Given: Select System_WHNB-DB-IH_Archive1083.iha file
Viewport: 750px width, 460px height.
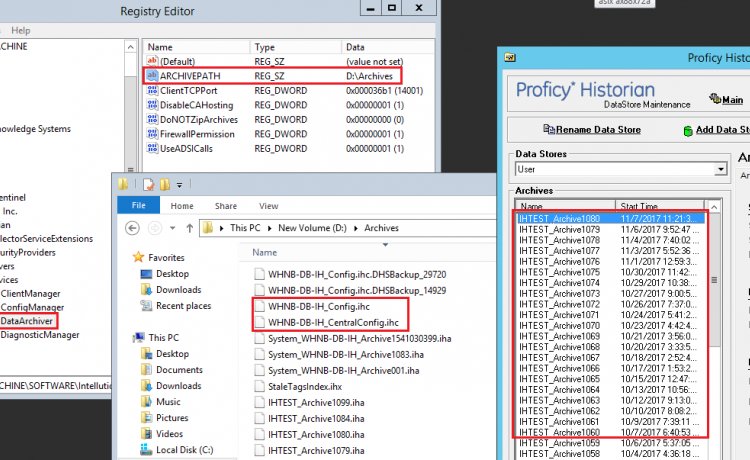Looking at the screenshot, I should click(346, 354).
